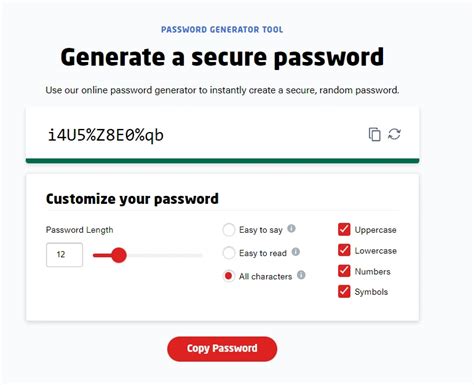Click the Customize your password heading

132,199
